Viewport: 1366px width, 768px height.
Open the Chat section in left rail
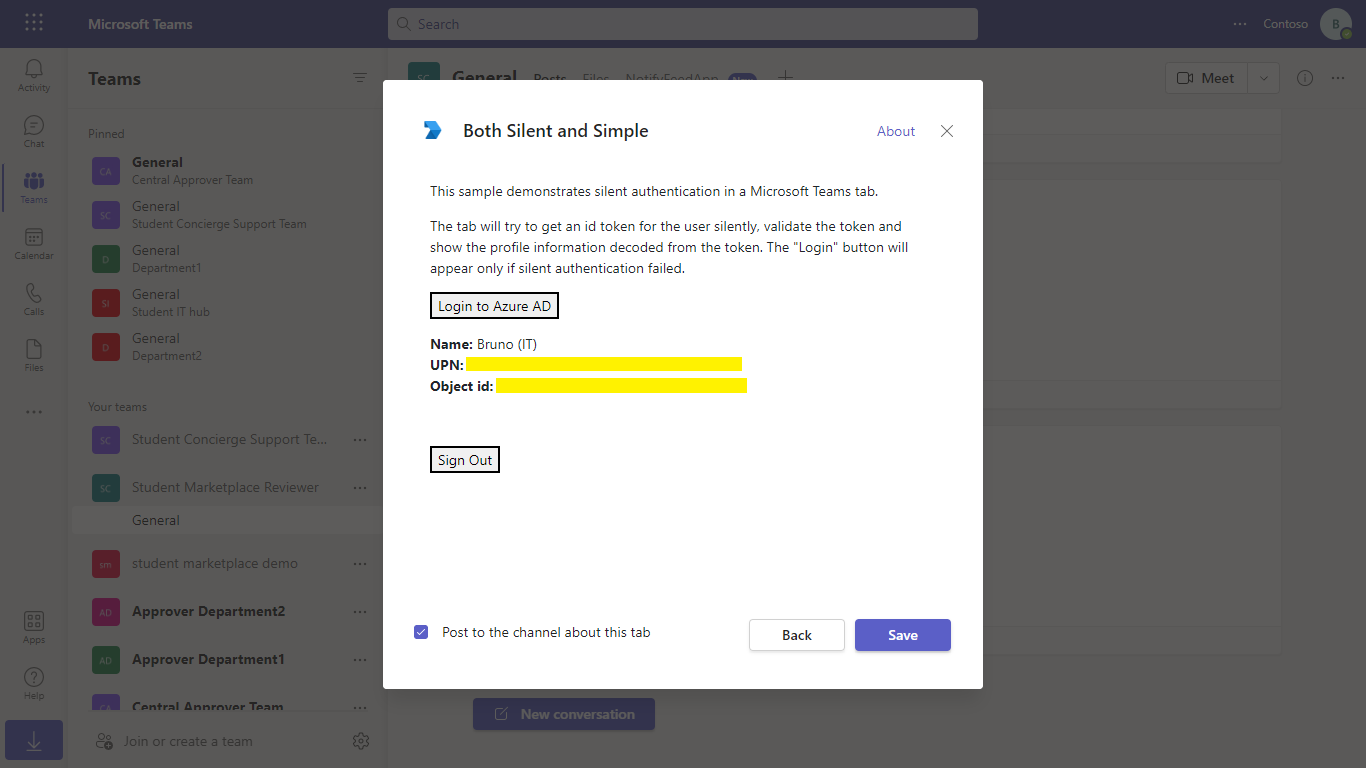34,125
